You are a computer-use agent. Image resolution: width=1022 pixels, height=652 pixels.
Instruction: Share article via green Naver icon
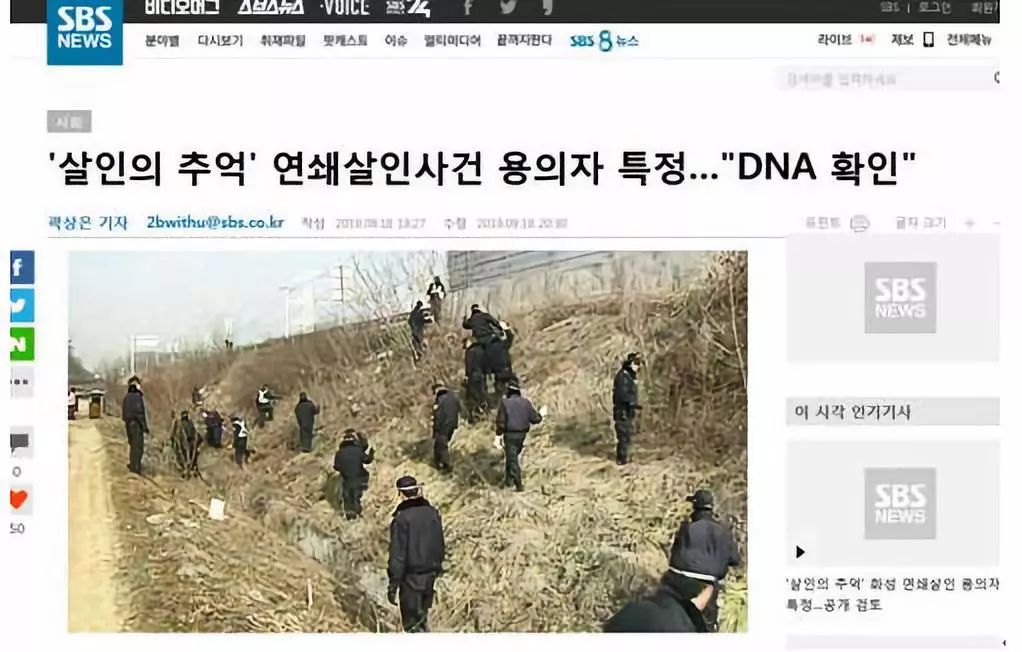[22, 344]
